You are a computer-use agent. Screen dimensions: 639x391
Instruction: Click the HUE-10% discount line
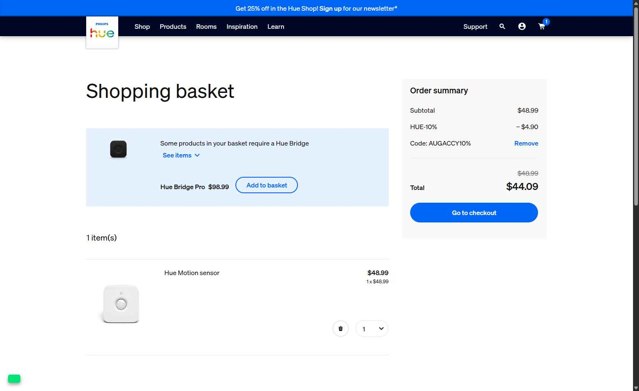click(474, 127)
